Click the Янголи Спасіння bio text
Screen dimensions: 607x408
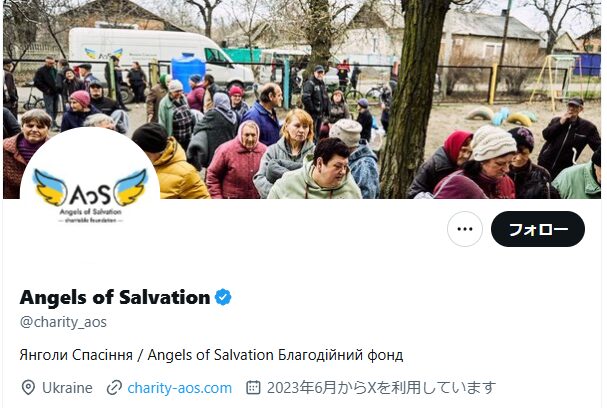[76, 355]
